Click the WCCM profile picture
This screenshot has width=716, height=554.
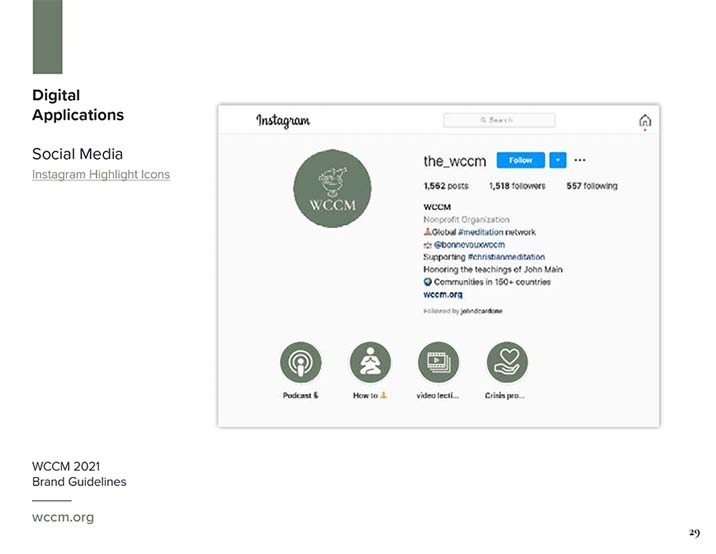[x=332, y=188]
